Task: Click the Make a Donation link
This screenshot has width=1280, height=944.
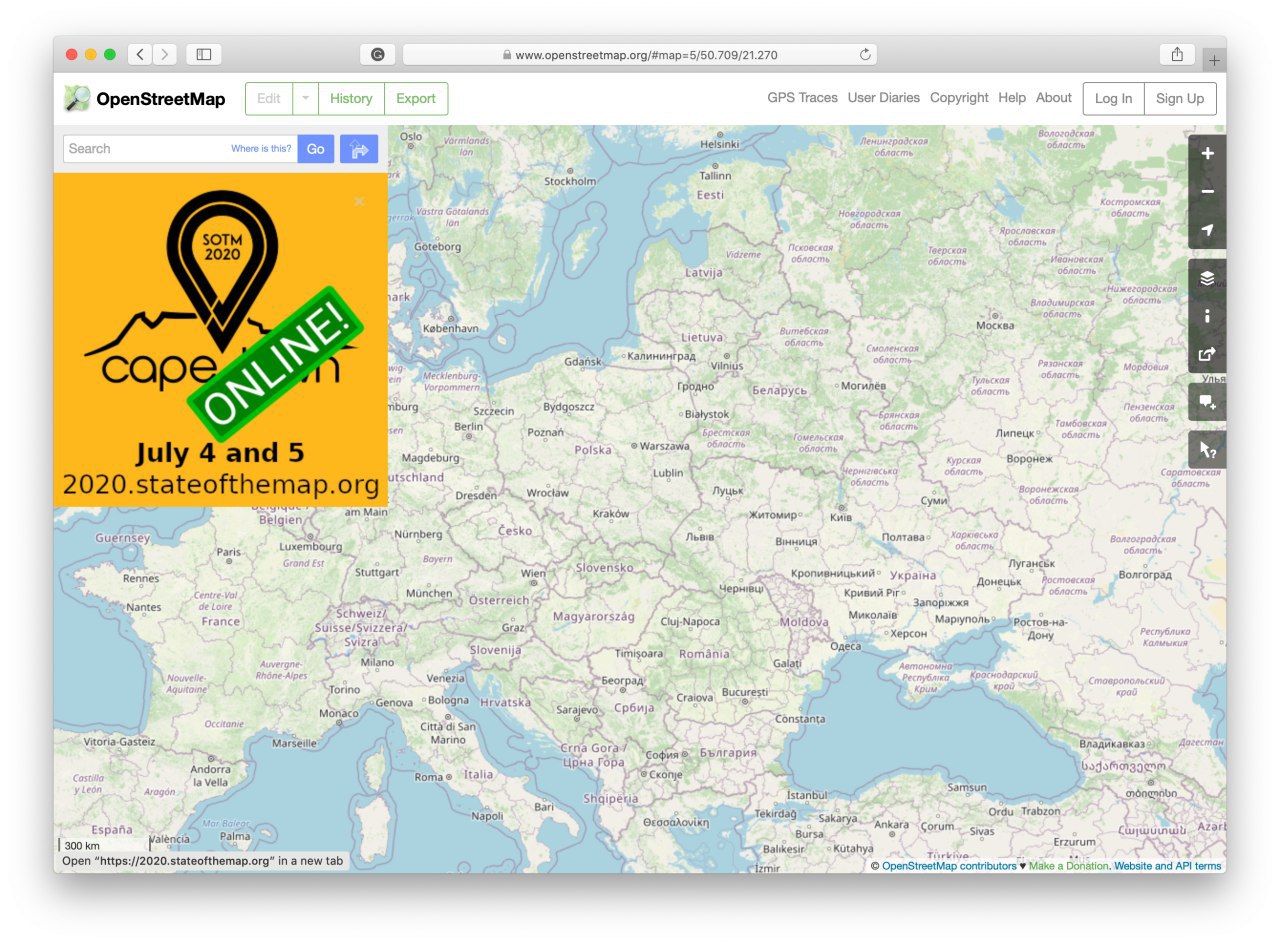Action: pyautogui.click(x=1068, y=866)
